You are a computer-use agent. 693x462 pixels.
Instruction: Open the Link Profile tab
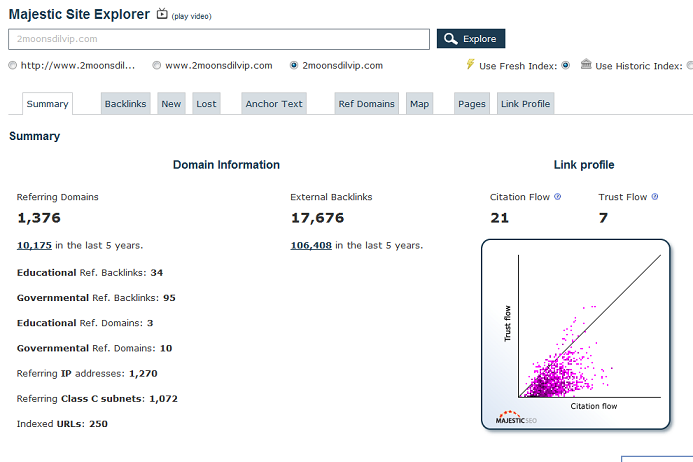[x=525, y=104]
